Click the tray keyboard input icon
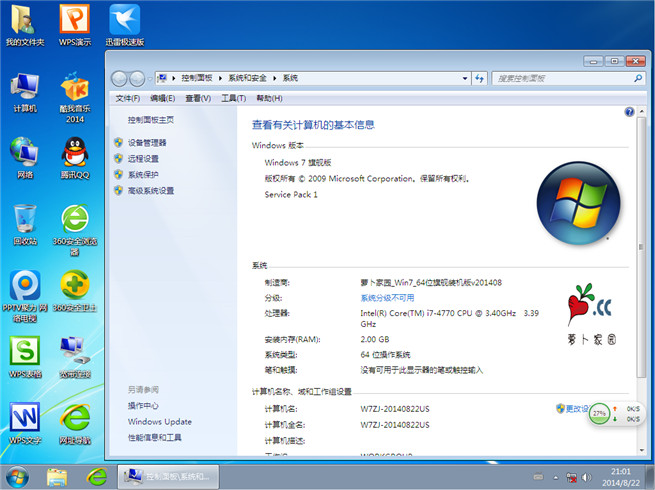This screenshot has width=655, height=490. click(538, 477)
